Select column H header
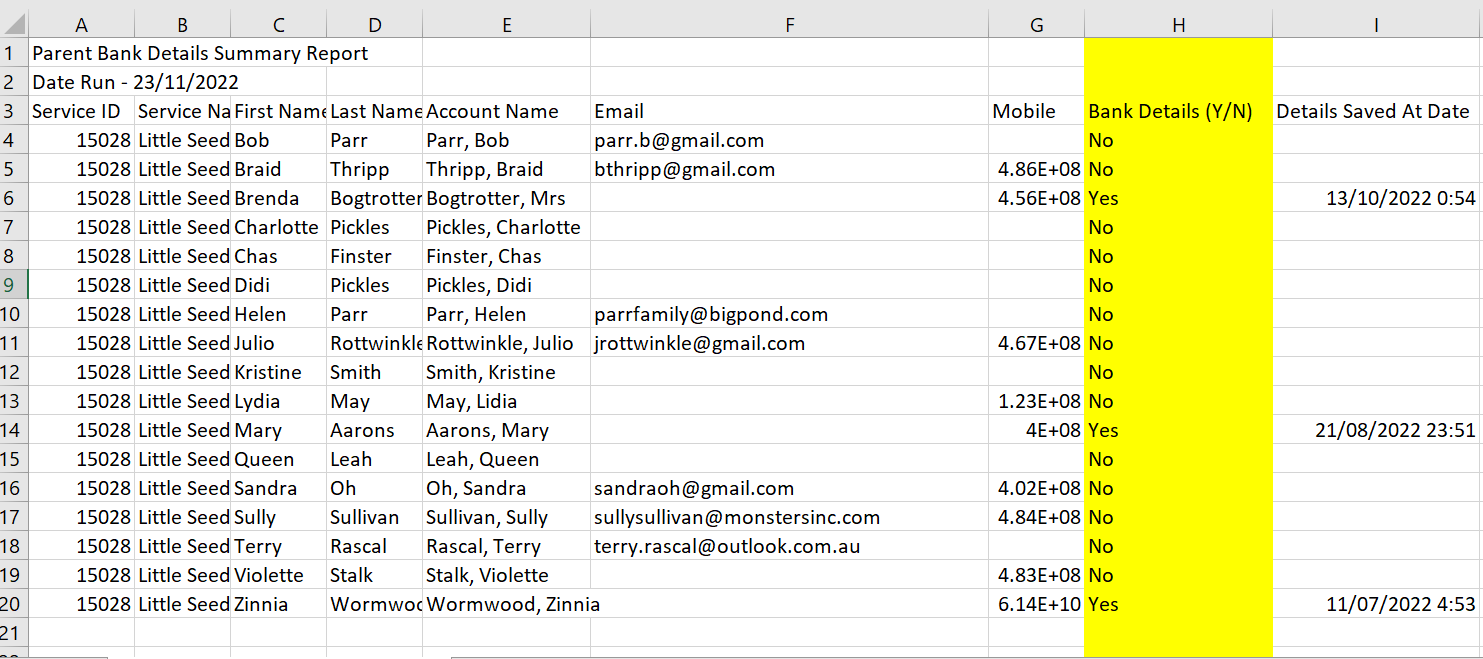 point(1178,25)
